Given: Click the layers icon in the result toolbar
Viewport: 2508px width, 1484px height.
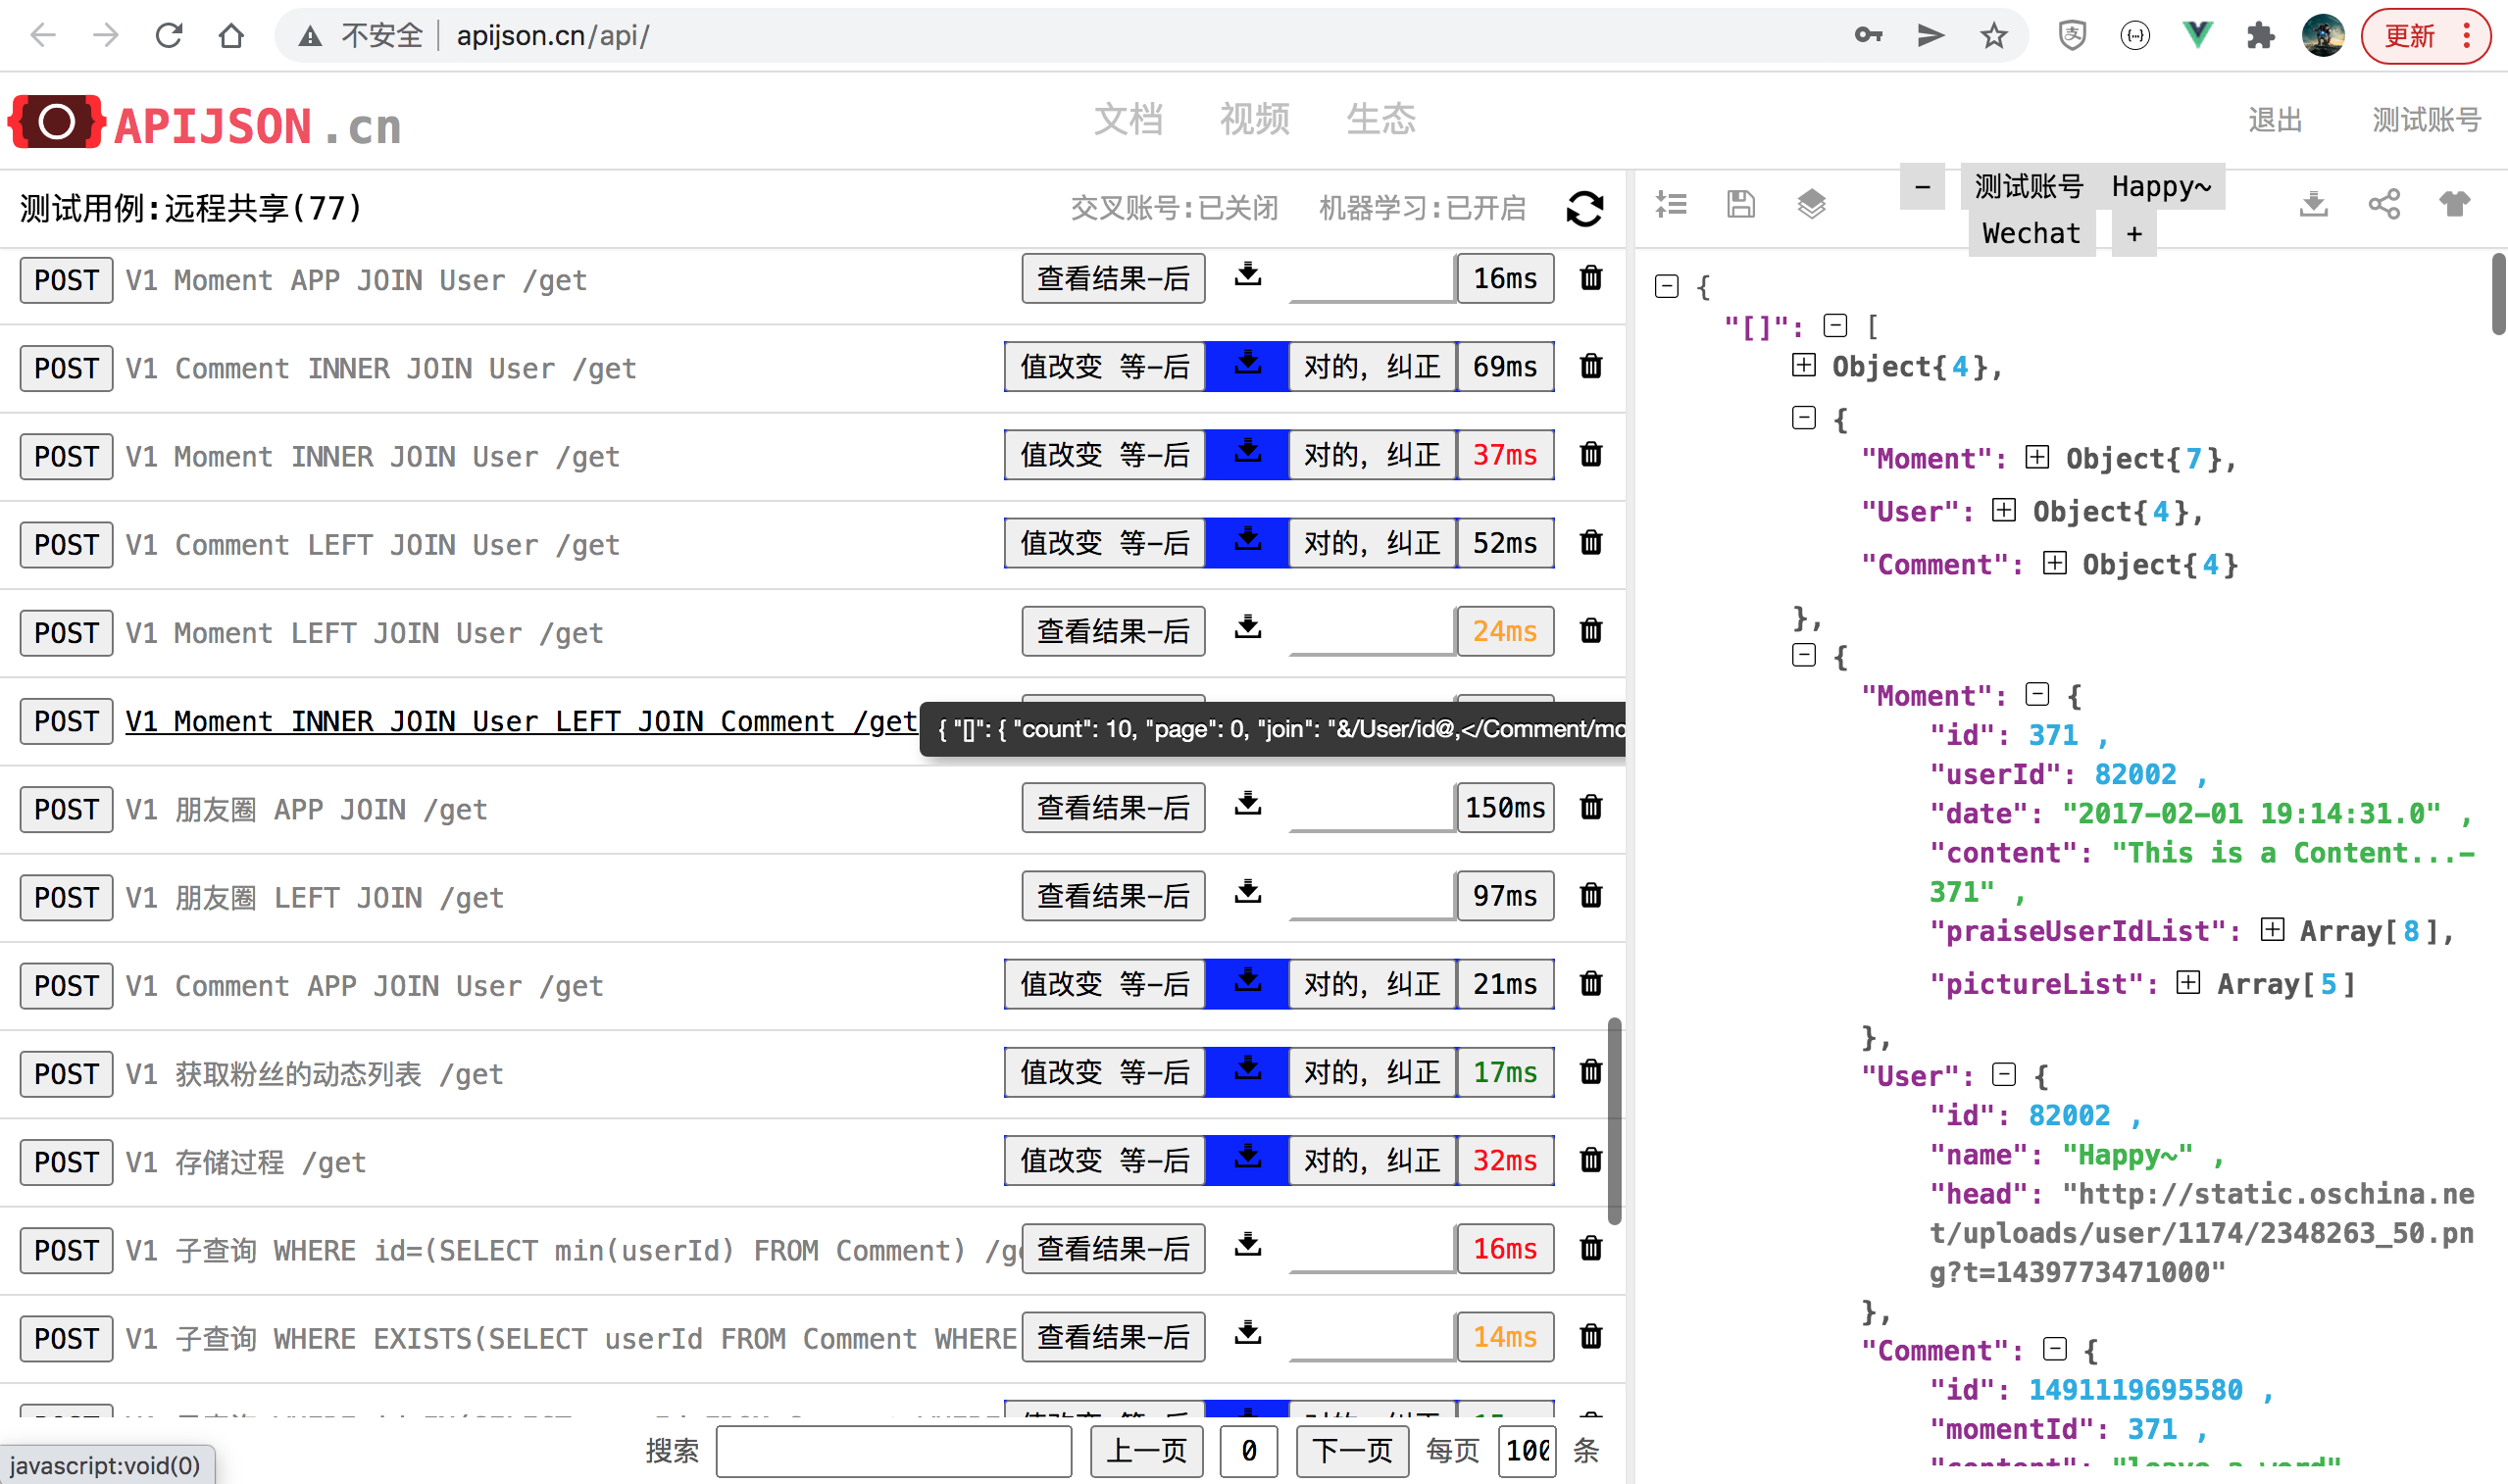Looking at the screenshot, I should point(1811,204).
